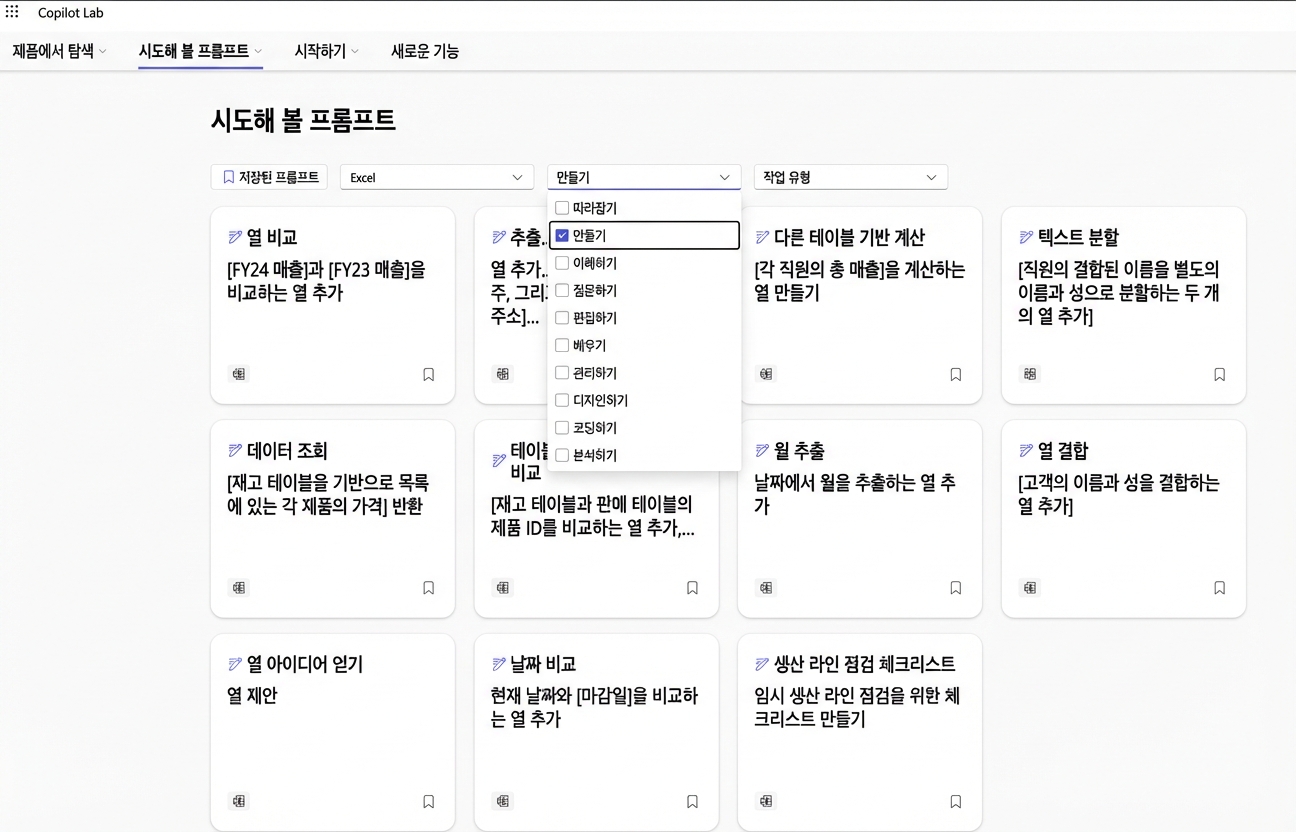Open the 날짜 비교 card title
Viewport: 1296px width, 832px height.
[543, 664]
